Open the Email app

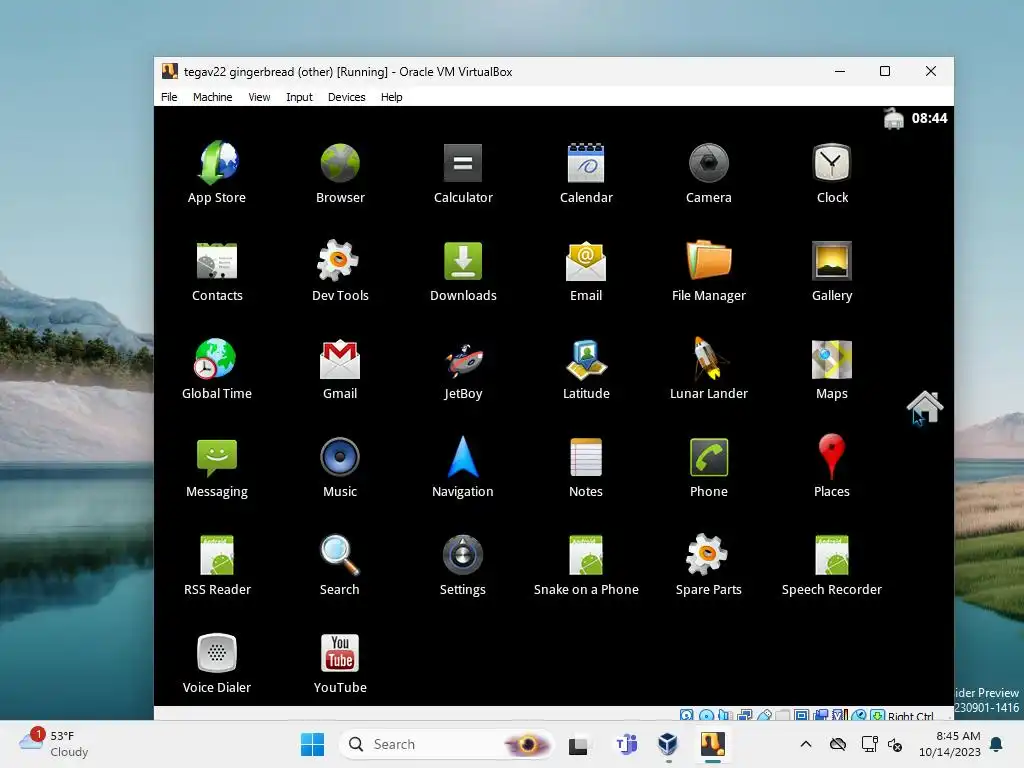(x=586, y=270)
